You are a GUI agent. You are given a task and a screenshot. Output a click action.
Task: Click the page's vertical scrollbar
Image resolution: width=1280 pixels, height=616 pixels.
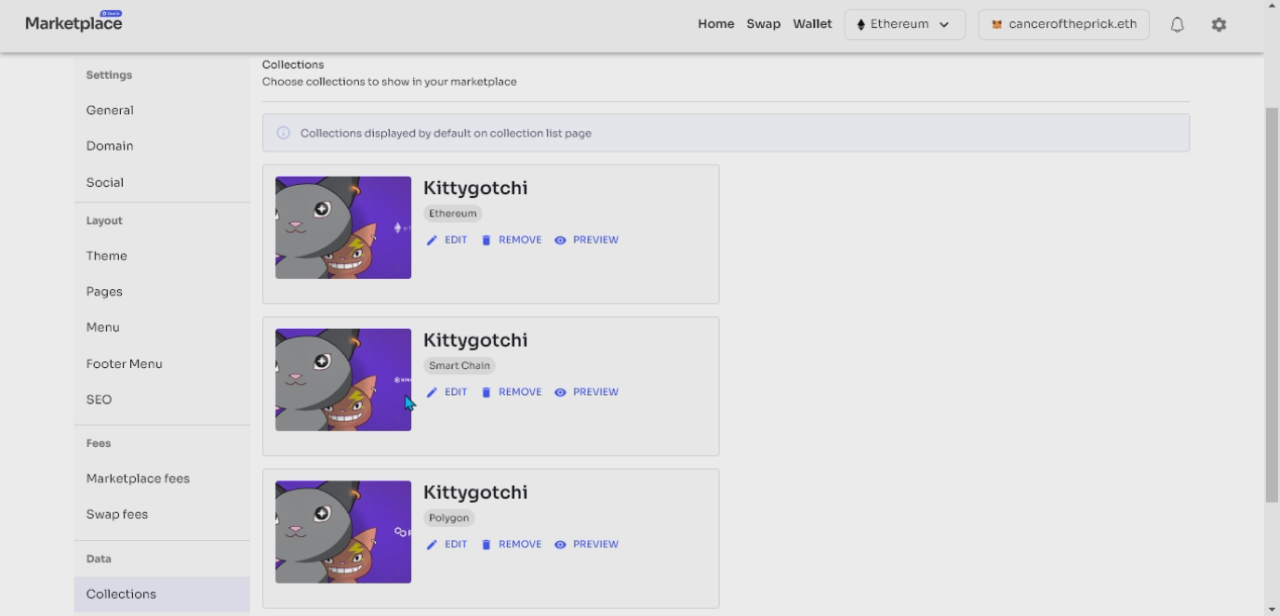1272,305
